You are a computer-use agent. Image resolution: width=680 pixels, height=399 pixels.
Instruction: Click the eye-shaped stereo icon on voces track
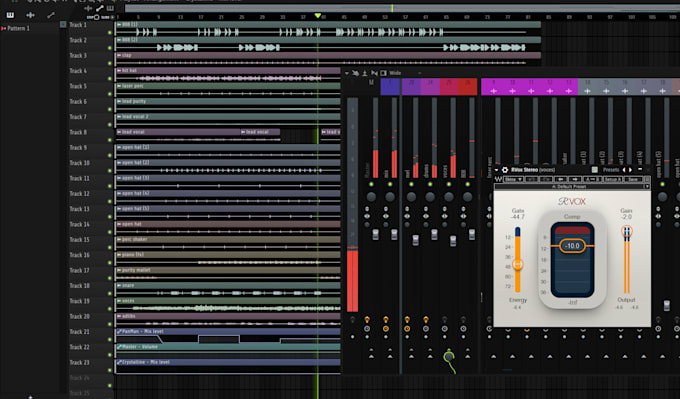click(445, 216)
